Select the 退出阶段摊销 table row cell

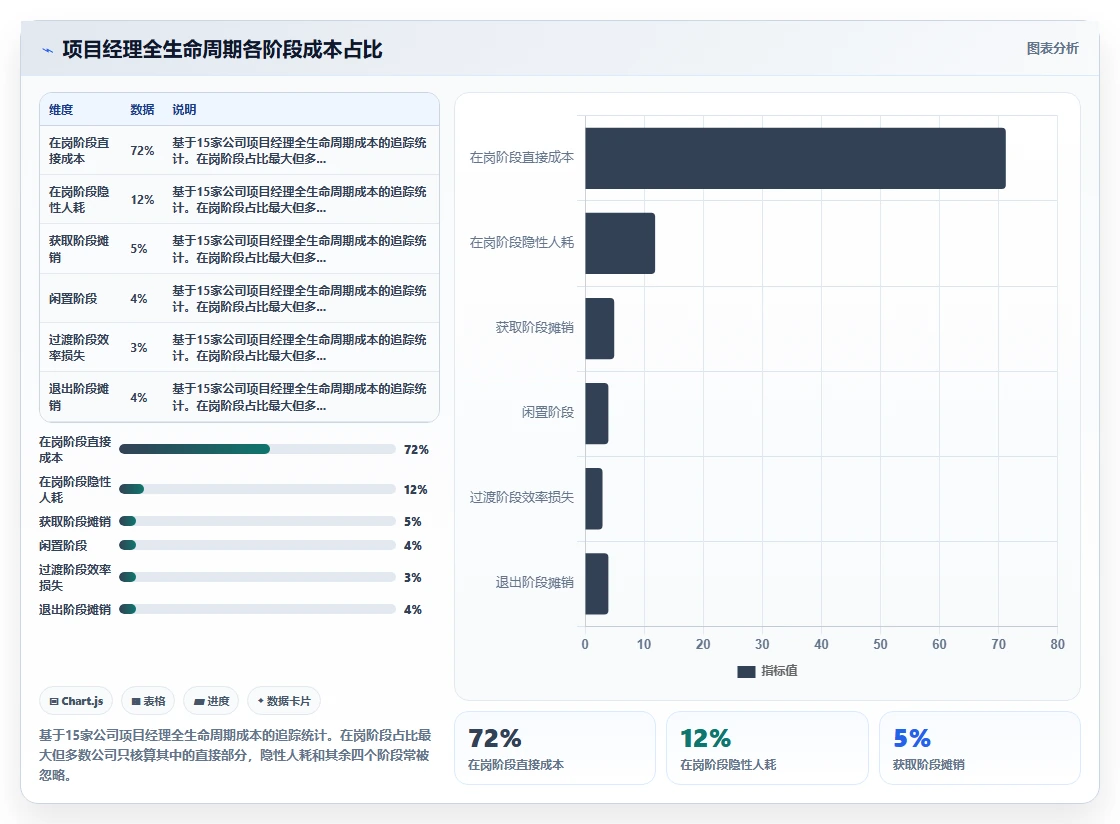[80, 397]
